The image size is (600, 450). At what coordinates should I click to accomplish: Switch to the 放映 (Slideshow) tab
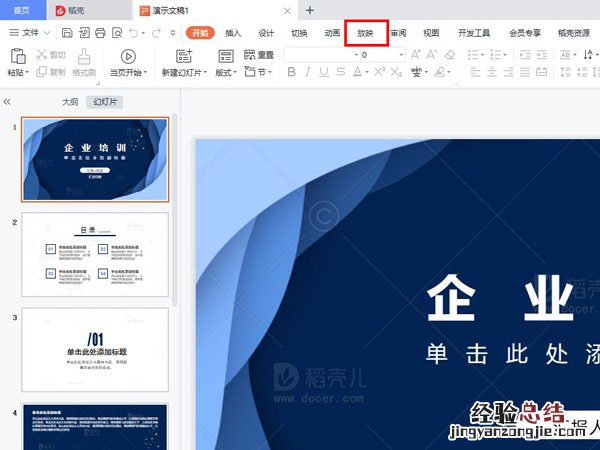tap(365, 33)
